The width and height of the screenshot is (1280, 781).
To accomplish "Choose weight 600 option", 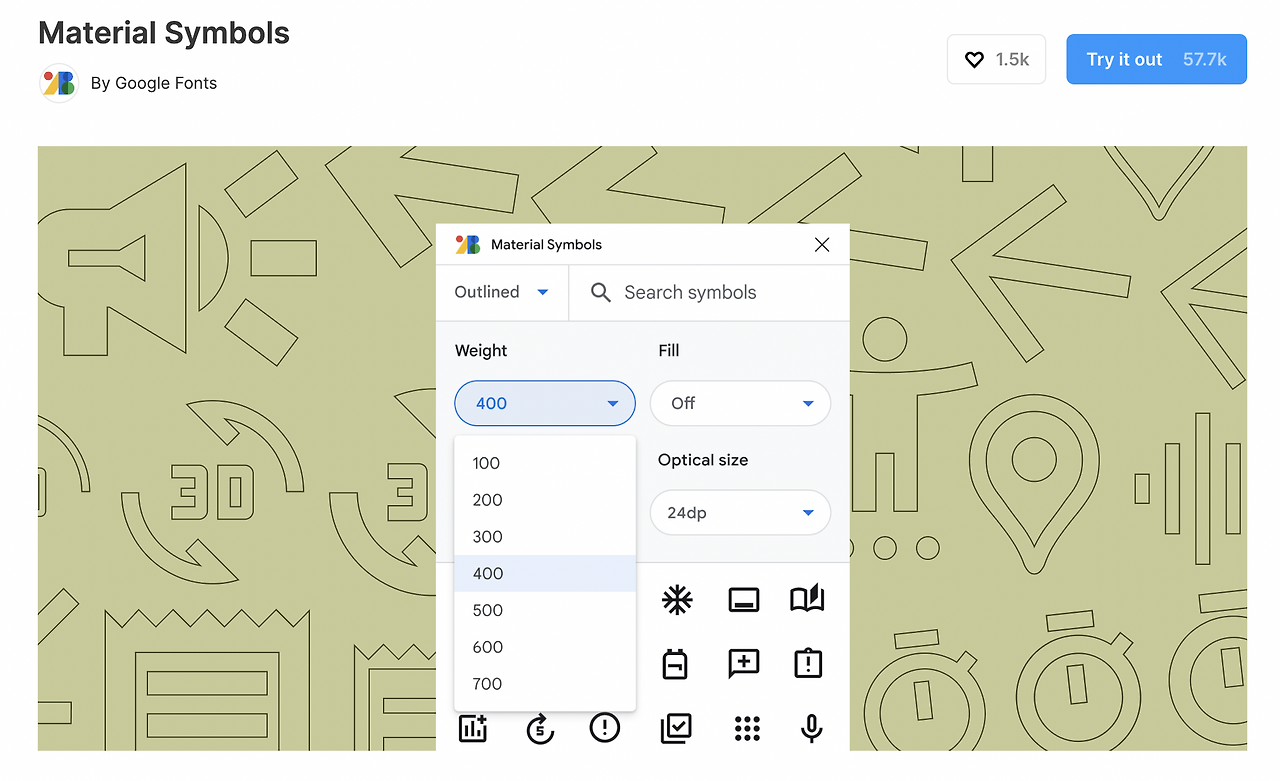I will [x=545, y=647].
